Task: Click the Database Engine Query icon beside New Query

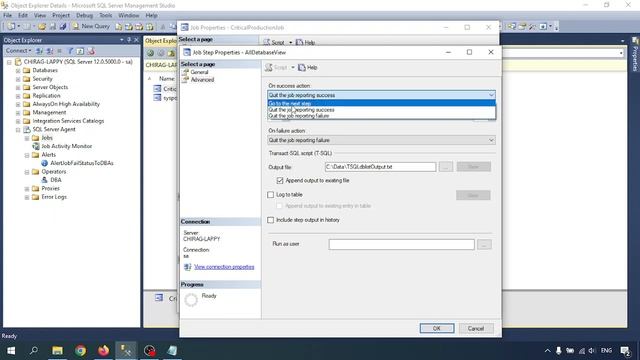Action: click(118, 27)
